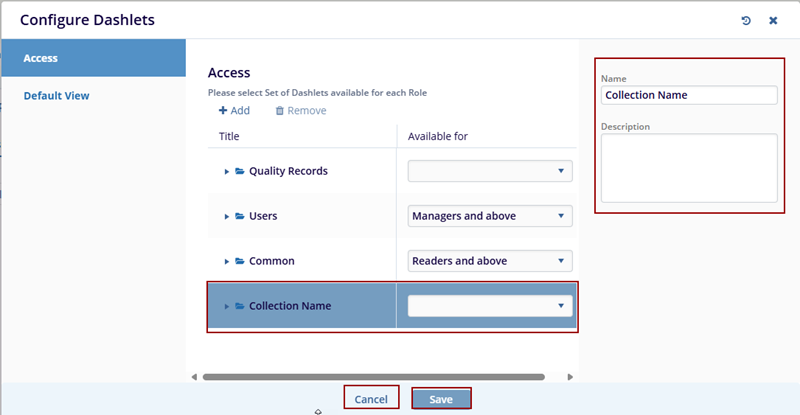Open the Readers and above dropdown
Screen dimensions: 800x415
(490, 261)
